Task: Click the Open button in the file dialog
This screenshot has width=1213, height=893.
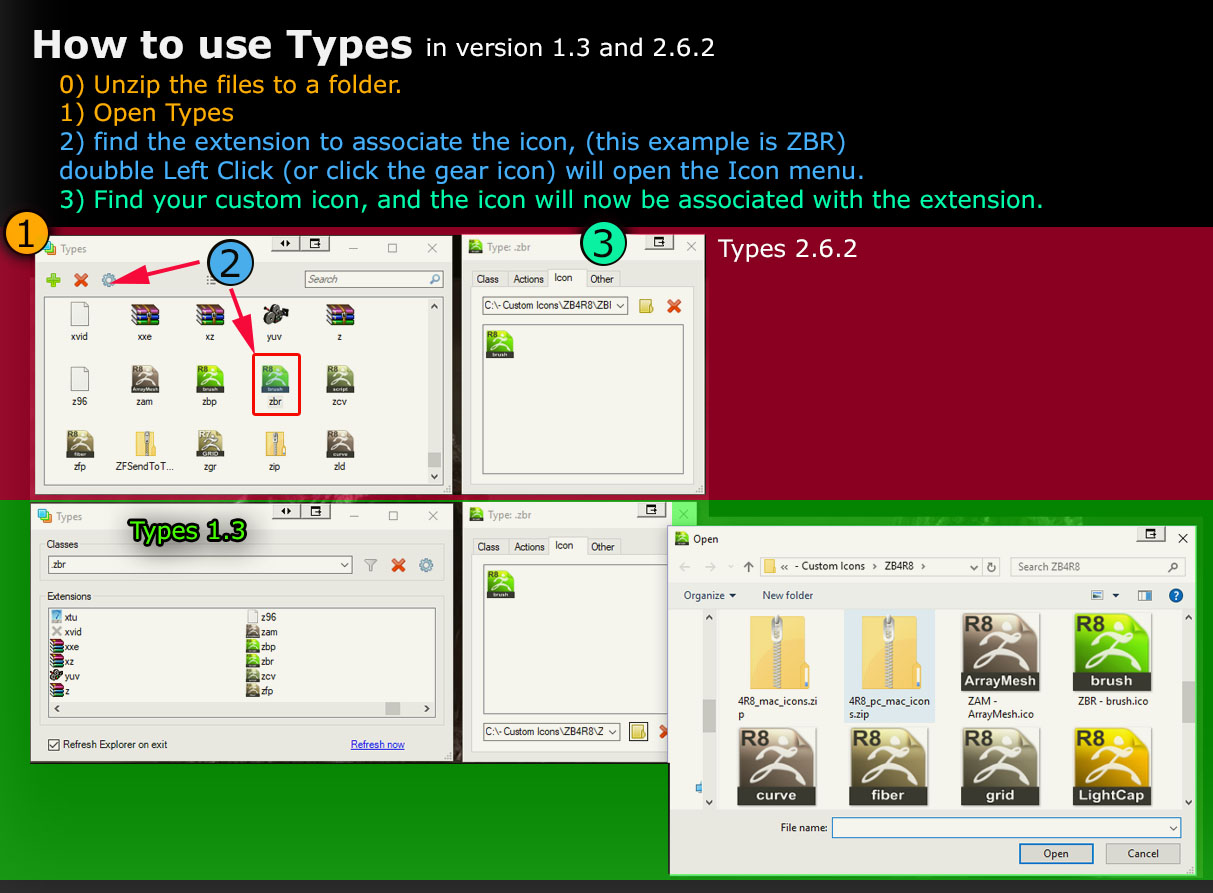Action: pyautogui.click(x=1056, y=854)
